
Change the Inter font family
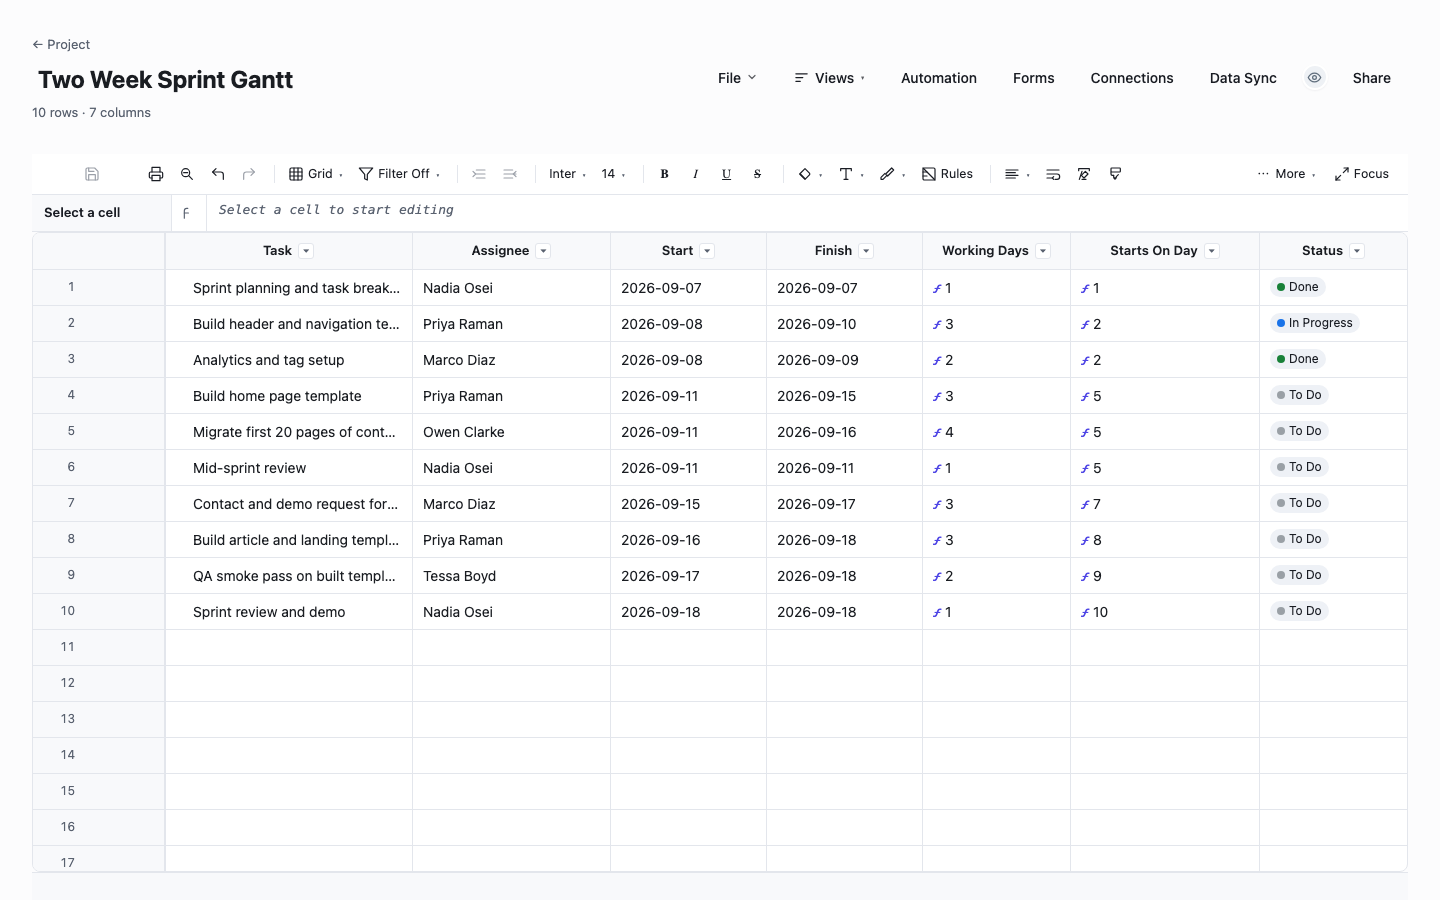(x=568, y=174)
